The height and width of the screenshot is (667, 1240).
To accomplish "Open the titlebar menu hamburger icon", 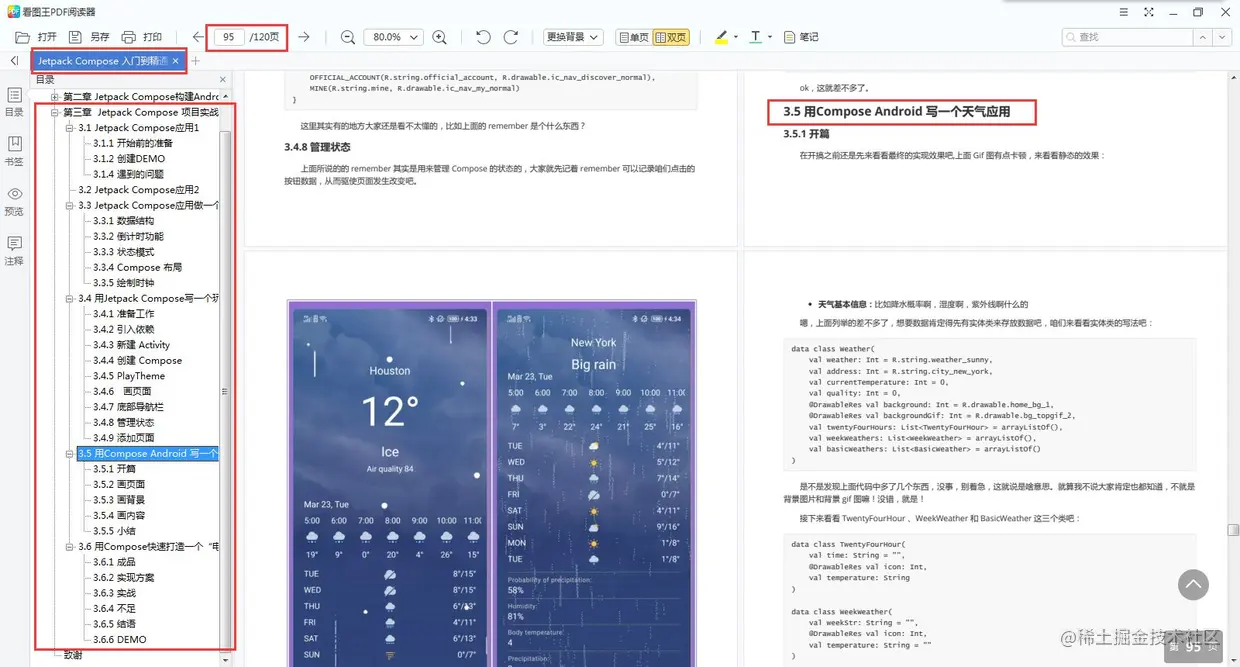I will coord(1126,12).
